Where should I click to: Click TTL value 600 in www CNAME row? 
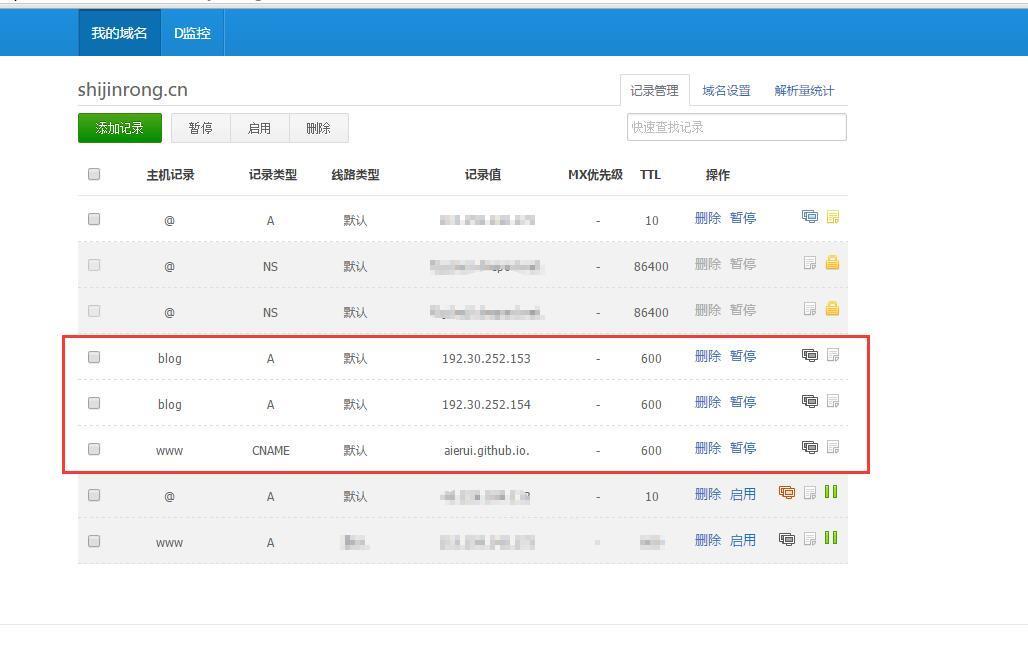point(651,451)
